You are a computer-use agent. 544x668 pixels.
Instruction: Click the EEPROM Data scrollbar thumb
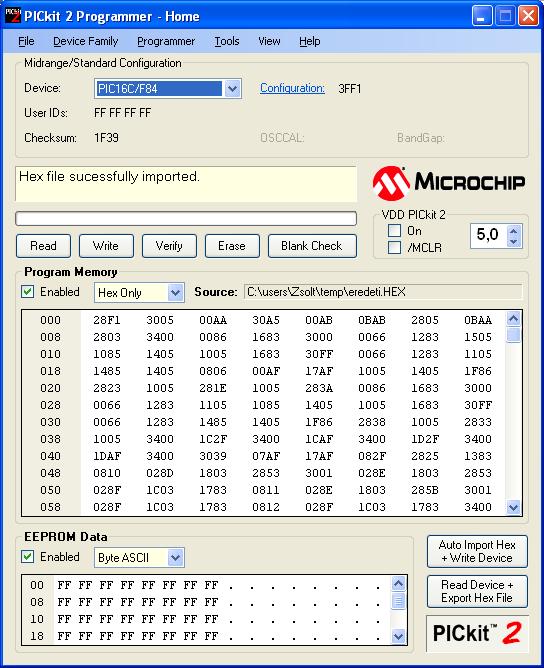coord(399,601)
